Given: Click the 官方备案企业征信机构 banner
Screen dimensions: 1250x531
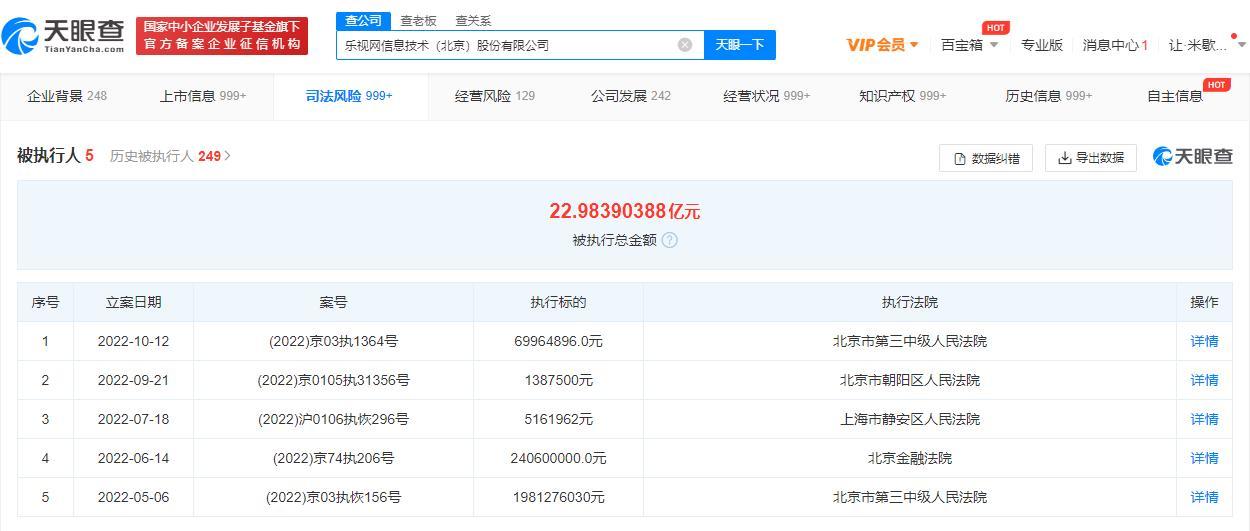Looking at the screenshot, I should [222, 36].
